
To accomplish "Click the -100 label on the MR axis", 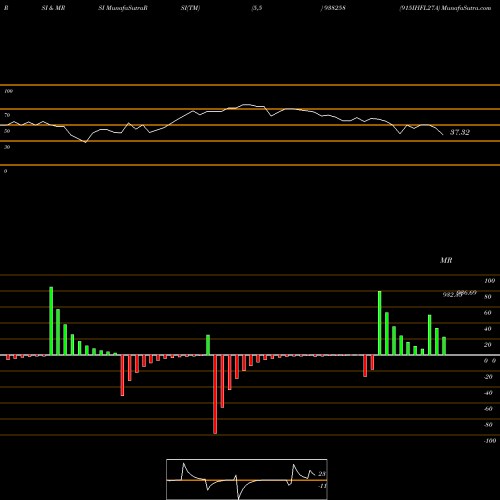I will [490, 441].
